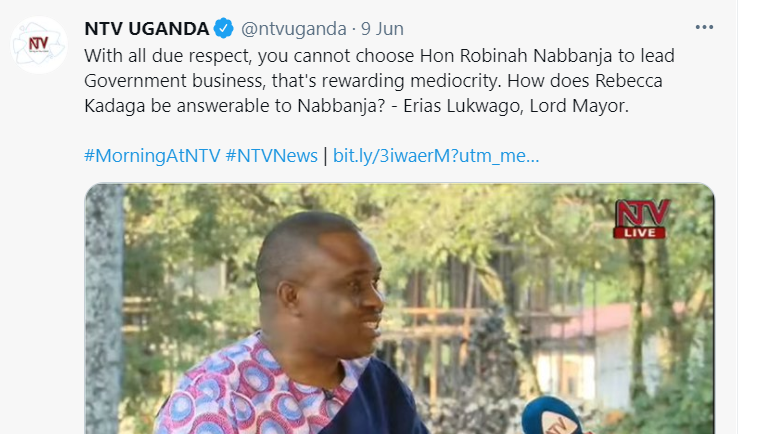The width and height of the screenshot is (773, 434).
Task: Open the tweet via the 9 Jun timestamp
Action: point(383,28)
